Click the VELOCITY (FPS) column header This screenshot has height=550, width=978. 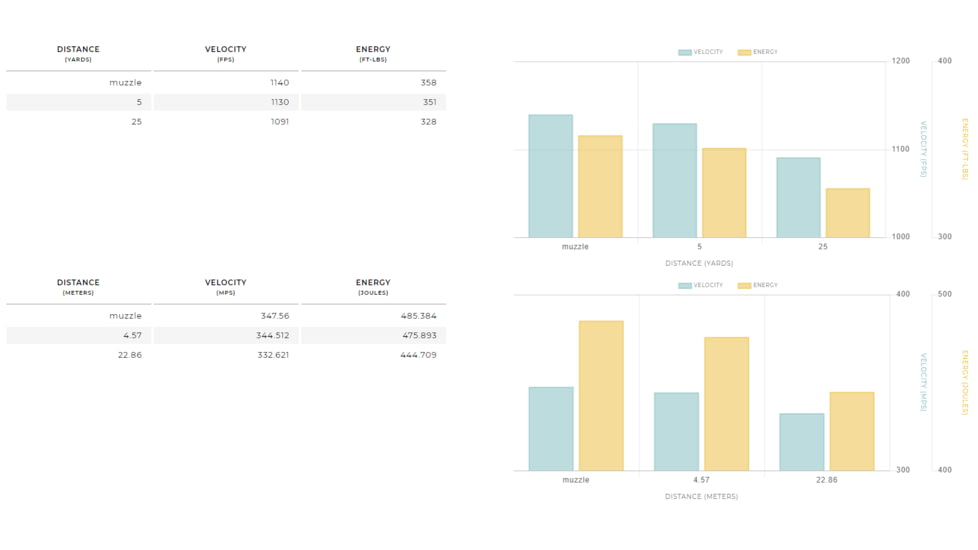click(x=225, y=53)
